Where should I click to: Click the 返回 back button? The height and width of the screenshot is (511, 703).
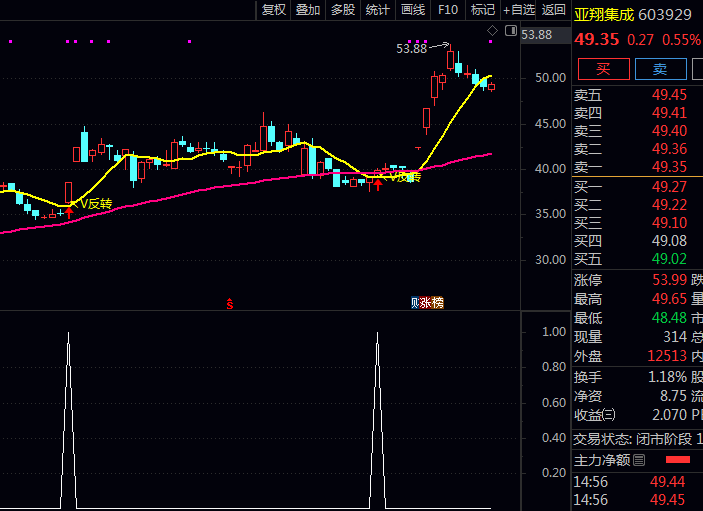[x=554, y=10]
